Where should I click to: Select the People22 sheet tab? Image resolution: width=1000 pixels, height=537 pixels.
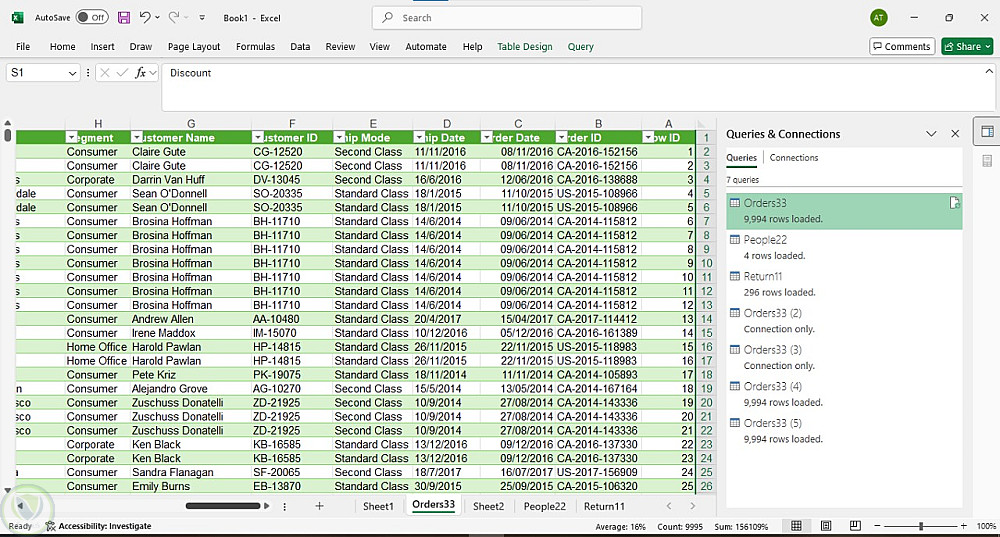544,506
